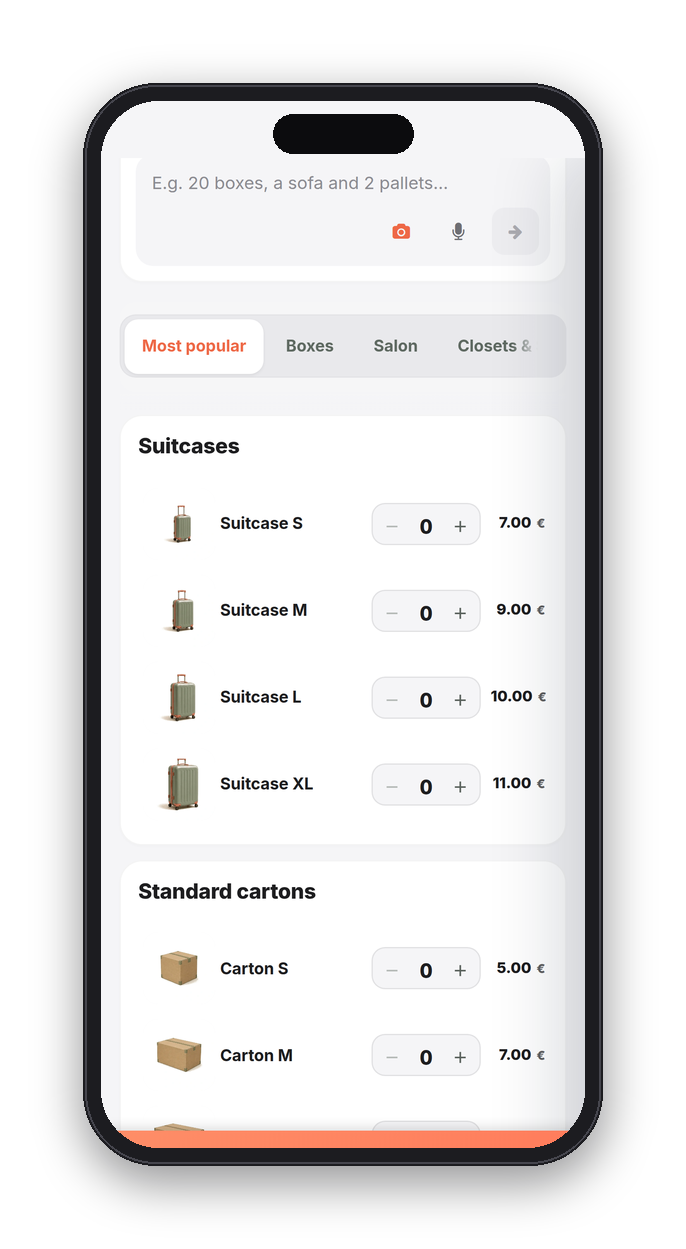Click the 11.00 € Suitcase XL price

tap(519, 784)
